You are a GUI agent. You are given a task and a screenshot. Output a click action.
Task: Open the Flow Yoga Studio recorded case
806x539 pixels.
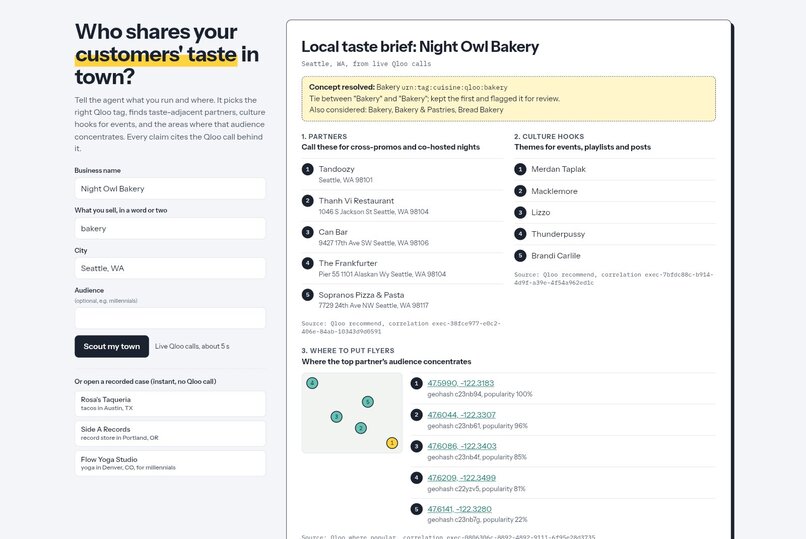[170, 463]
